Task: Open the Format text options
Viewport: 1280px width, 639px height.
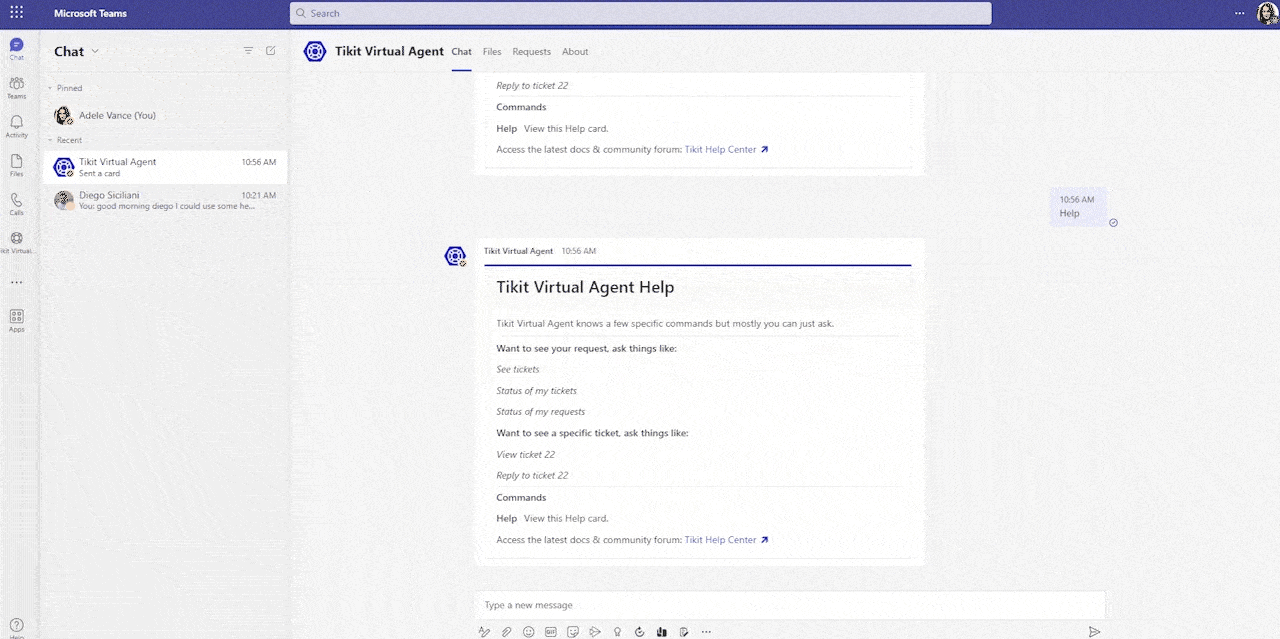Action: [x=484, y=632]
